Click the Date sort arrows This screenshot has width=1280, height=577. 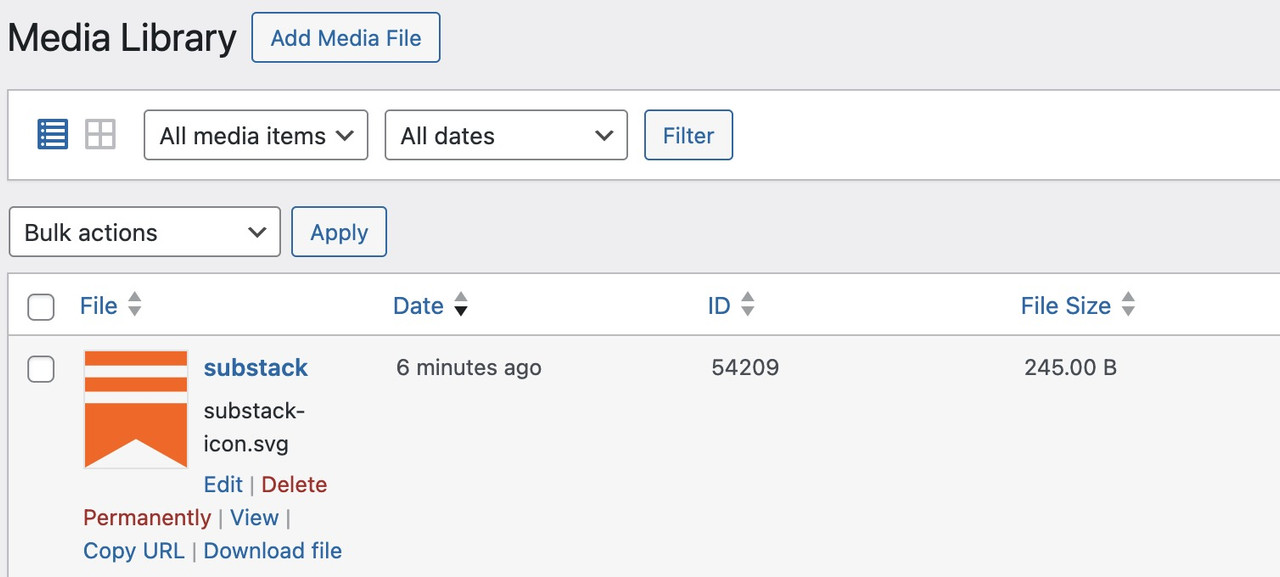(460, 305)
